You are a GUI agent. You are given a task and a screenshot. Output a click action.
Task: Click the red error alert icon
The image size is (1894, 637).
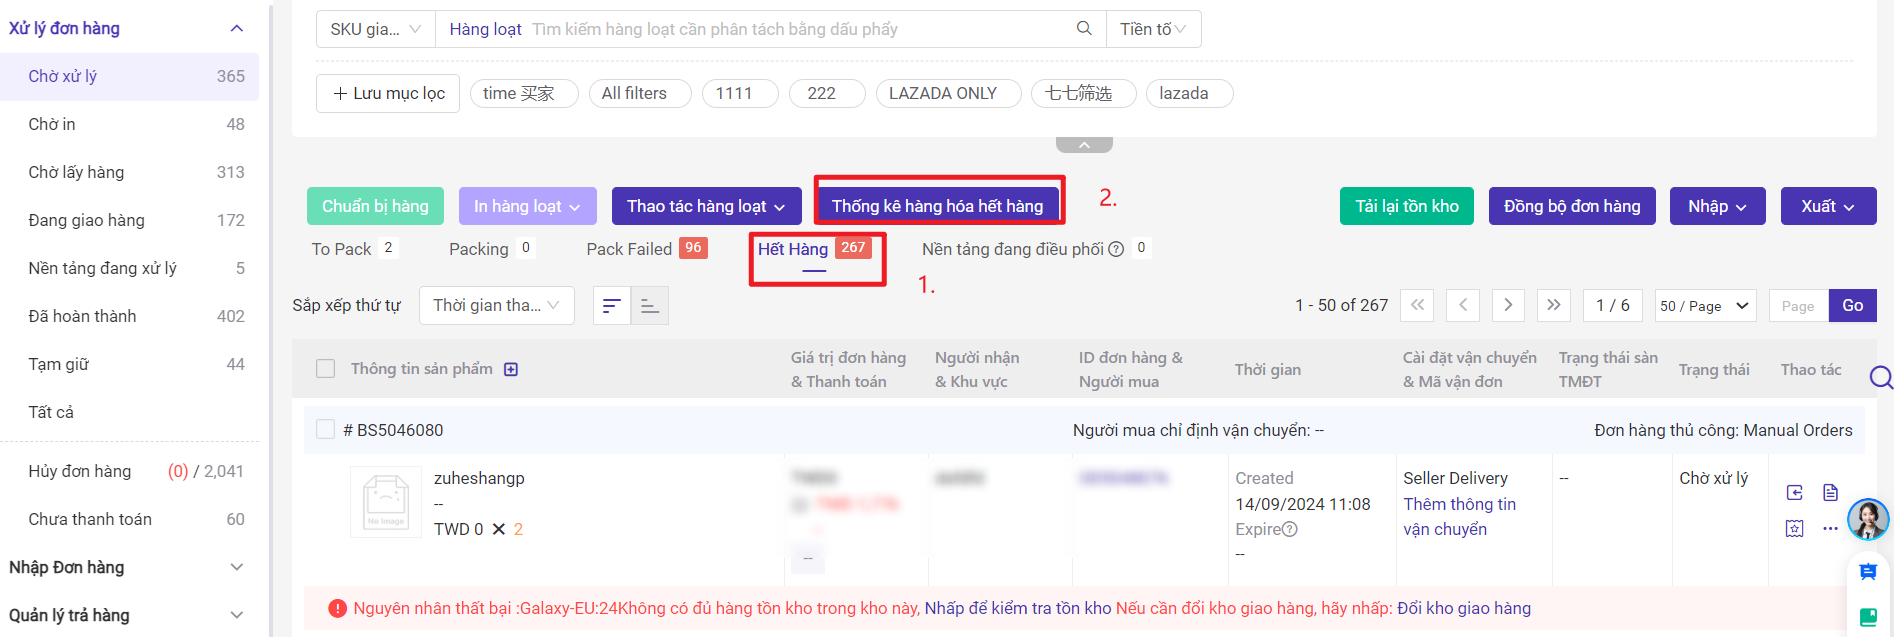coord(337,608)
